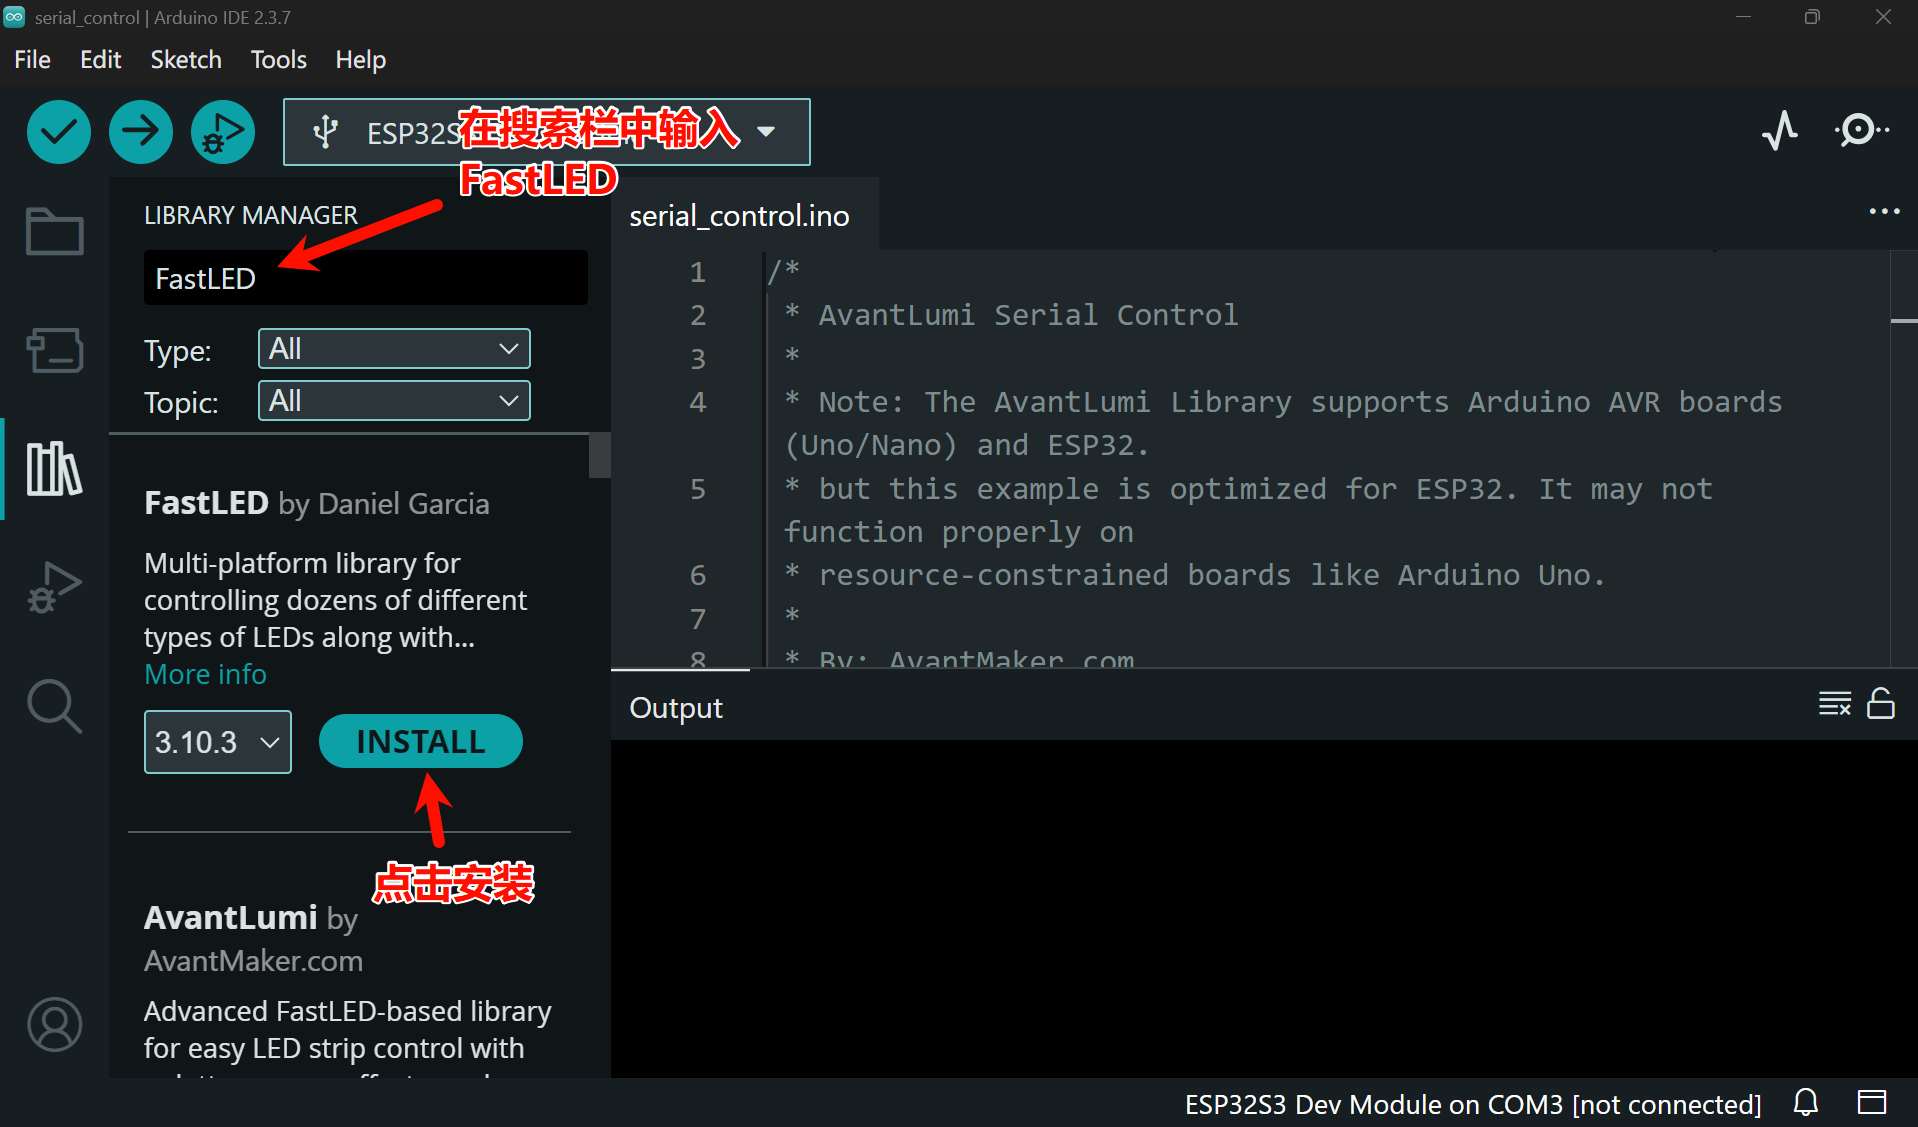Click the Upload arrow button

(141, 132)
